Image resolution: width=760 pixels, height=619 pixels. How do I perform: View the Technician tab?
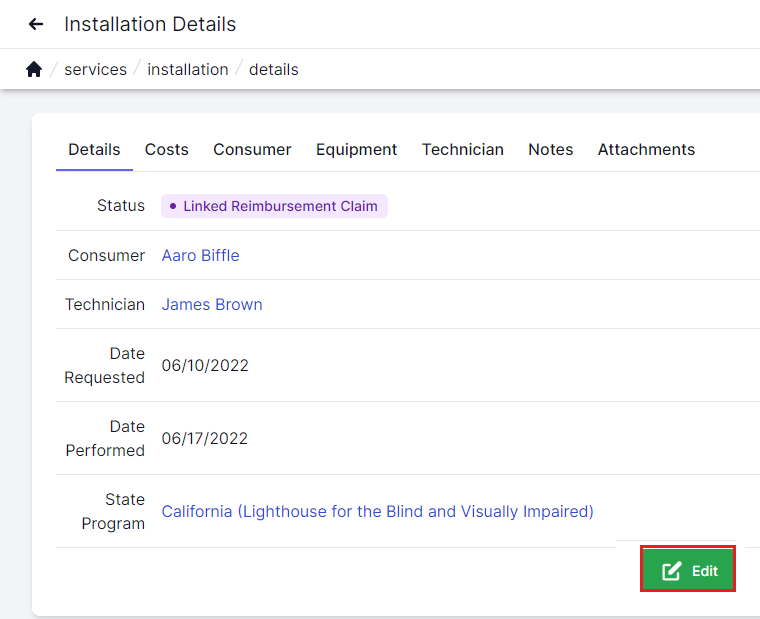coord(462,149)
